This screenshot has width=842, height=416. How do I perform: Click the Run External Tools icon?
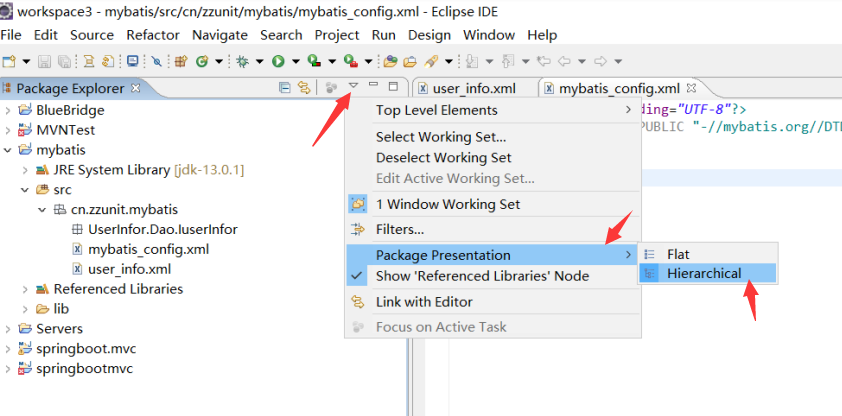(350, 61)
